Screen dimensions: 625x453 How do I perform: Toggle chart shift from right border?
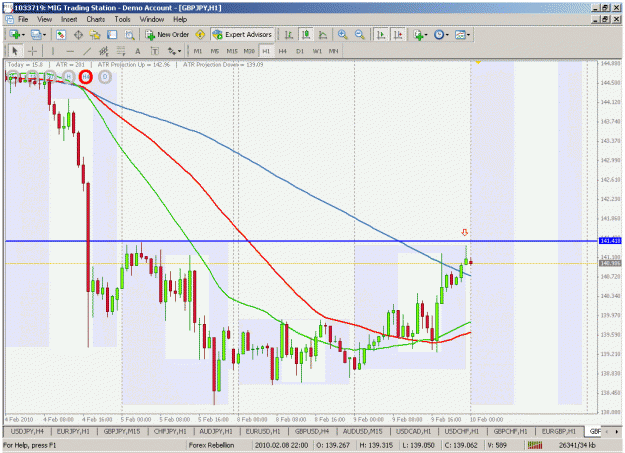(x=398, y=35)
